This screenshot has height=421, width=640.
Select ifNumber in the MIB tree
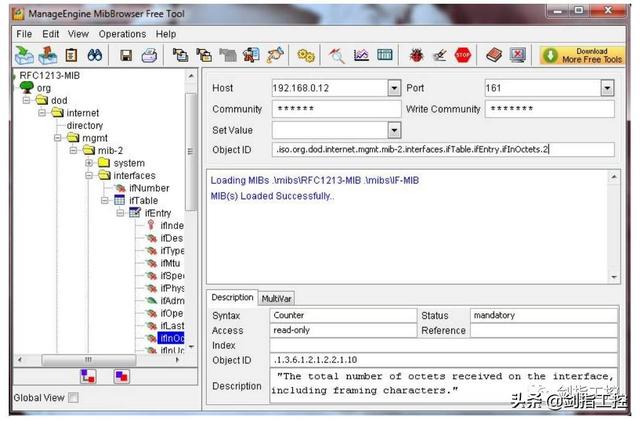[x=149, y=188]
